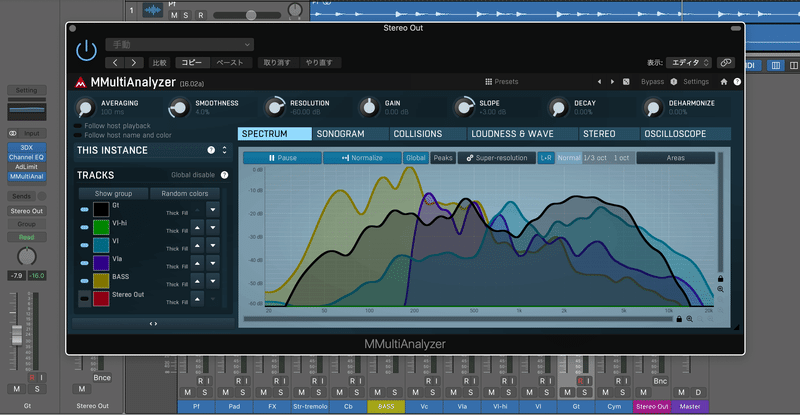Move BASS track down
The width and height of the screenshot is (800, 415).
click(213, 281)
